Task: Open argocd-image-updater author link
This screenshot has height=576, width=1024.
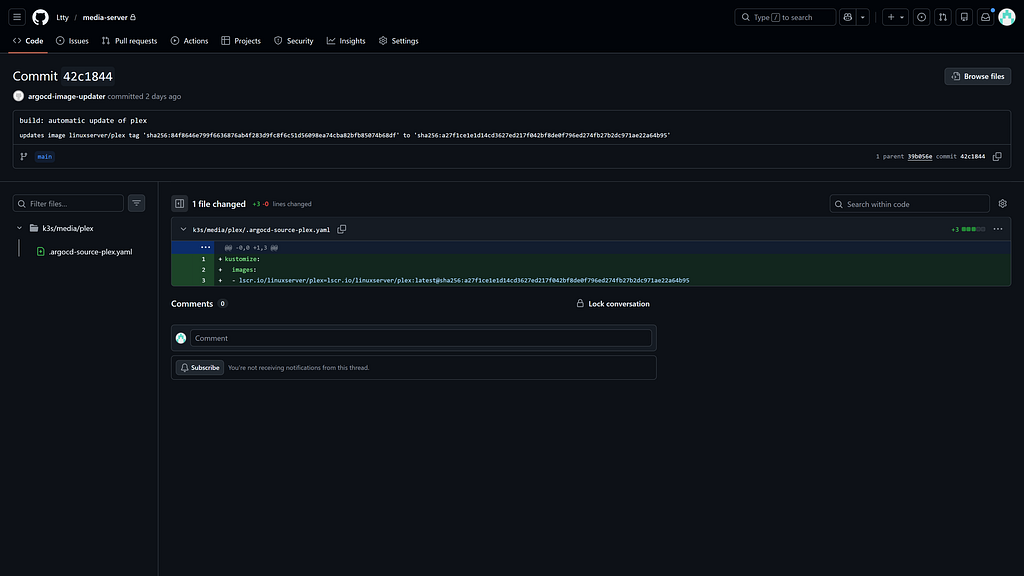Action: point(67,96)
